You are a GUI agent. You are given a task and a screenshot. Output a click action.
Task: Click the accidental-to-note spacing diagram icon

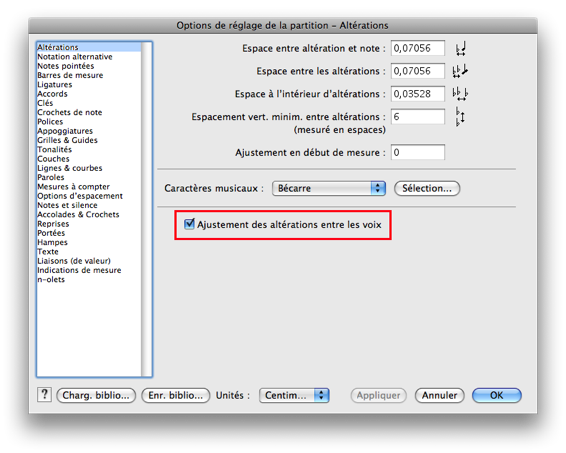[461, 48]
